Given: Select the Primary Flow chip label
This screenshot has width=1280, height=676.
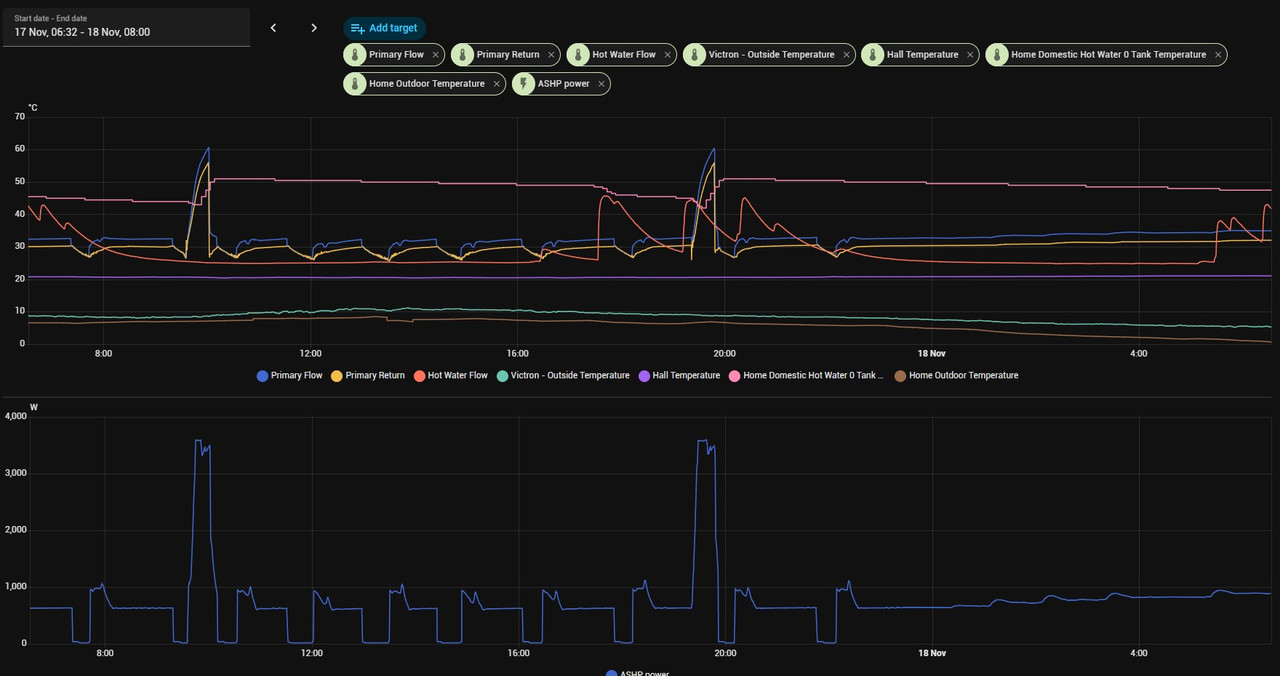Looking at the screenshot, I should 396,55.
